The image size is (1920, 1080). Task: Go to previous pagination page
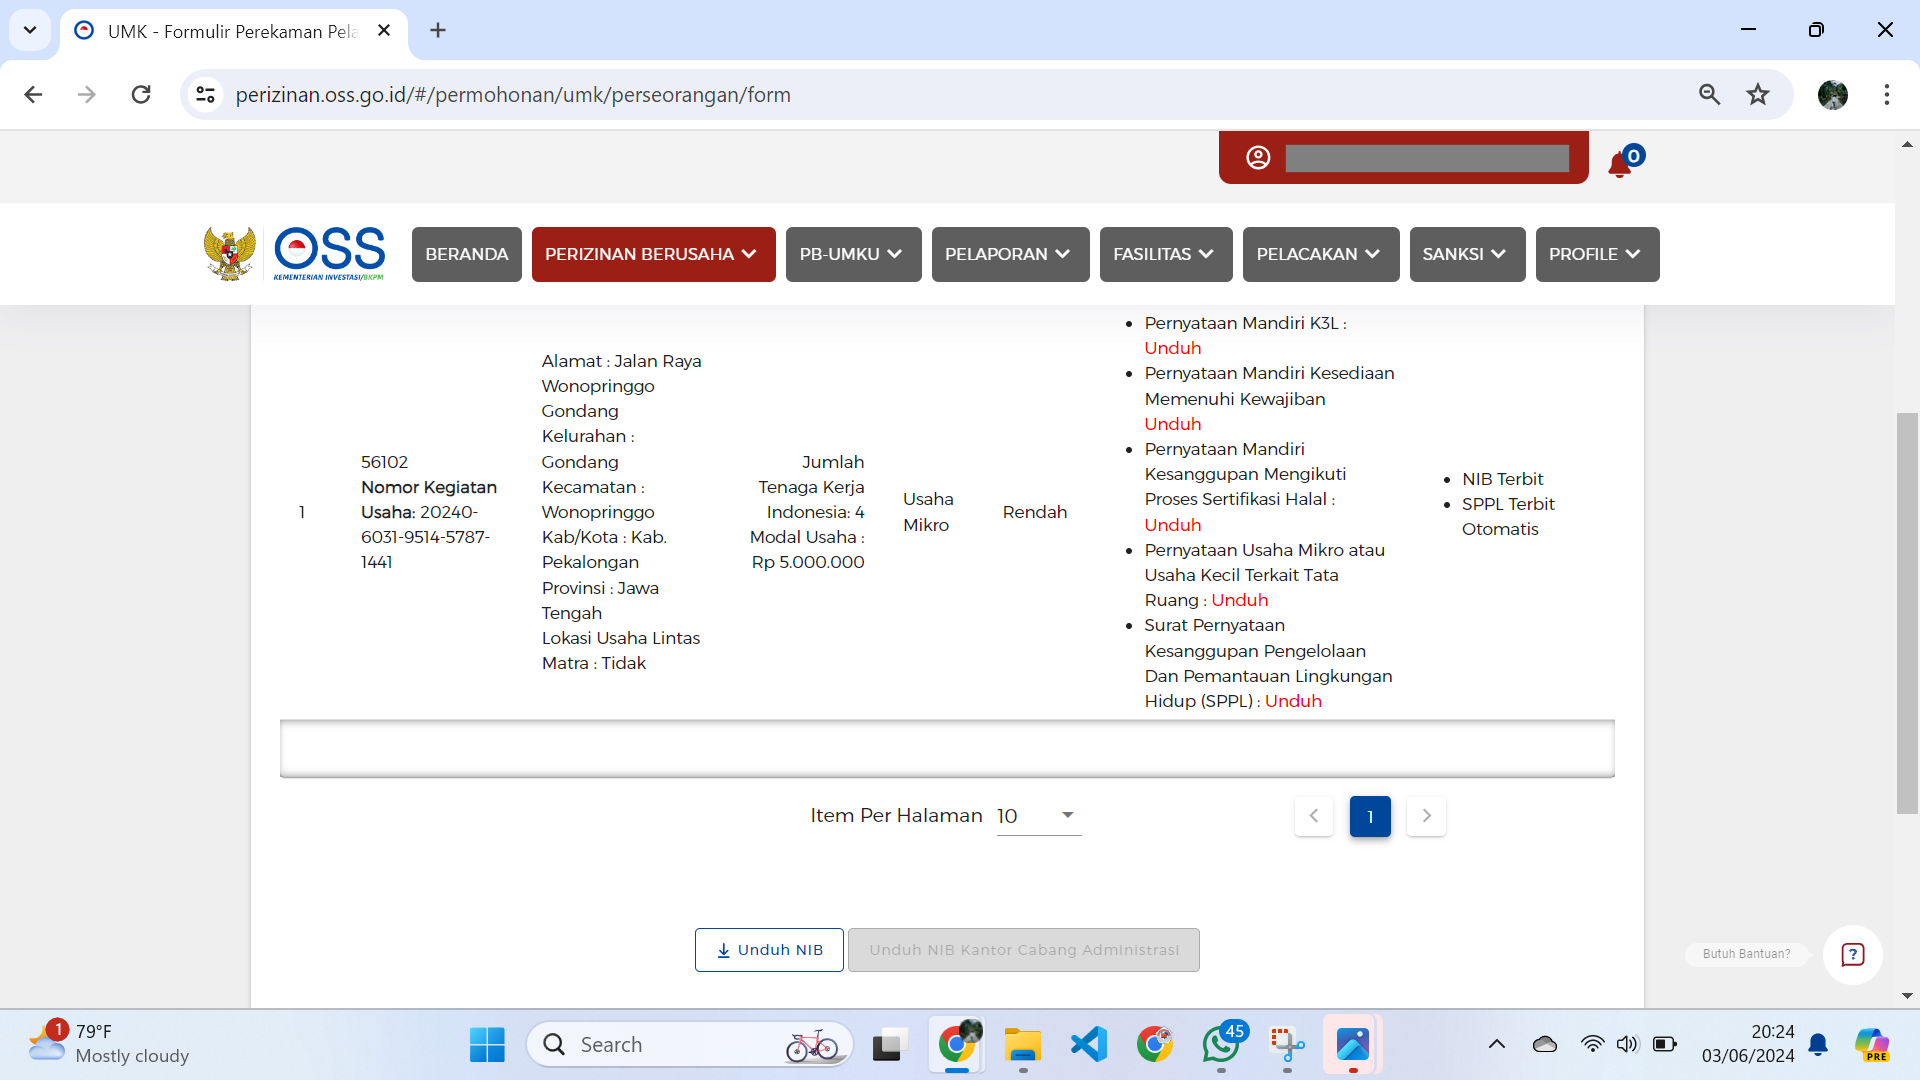point(1314,816)
